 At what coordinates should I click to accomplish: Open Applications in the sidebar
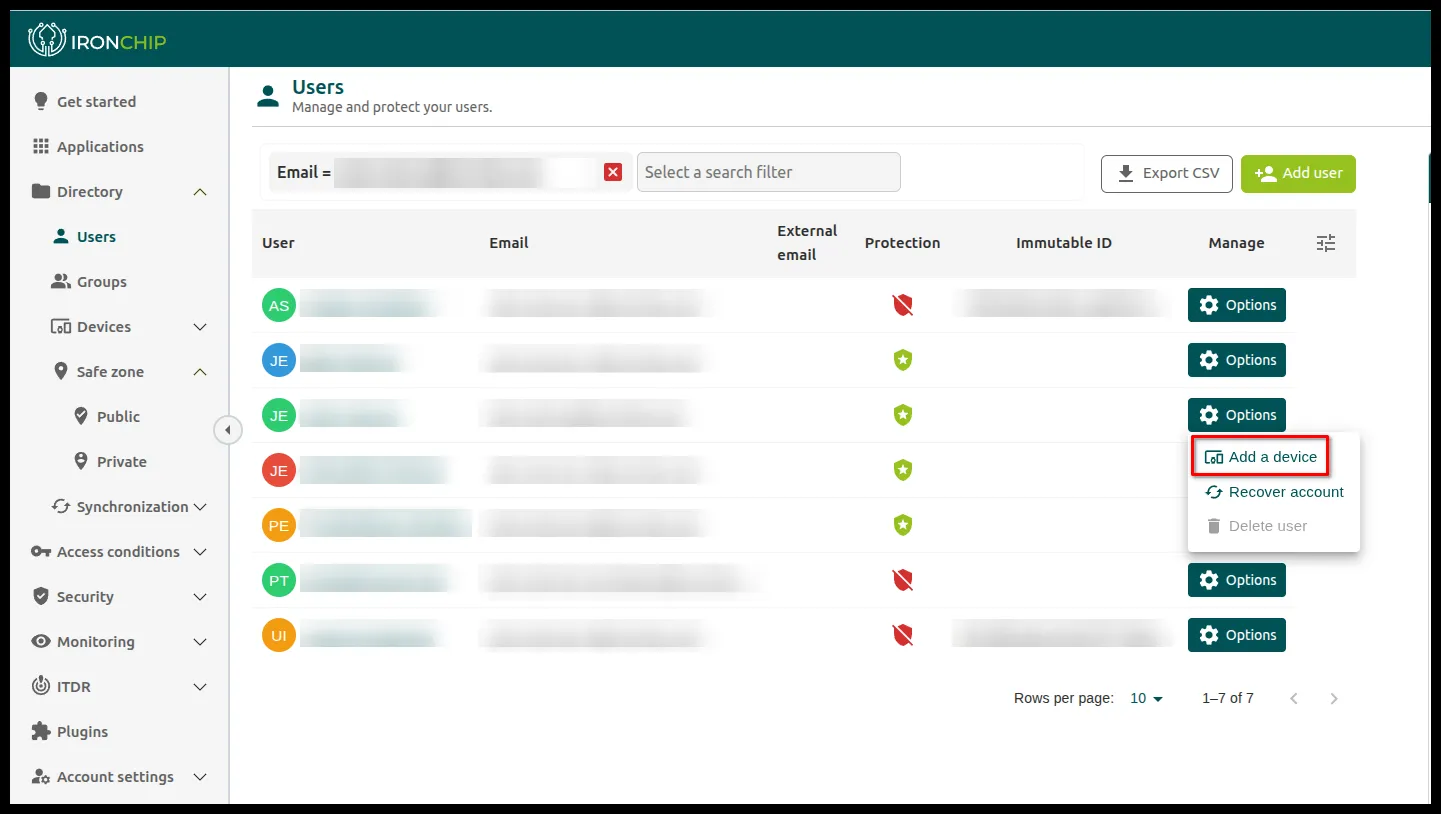[x=88, y=147]
